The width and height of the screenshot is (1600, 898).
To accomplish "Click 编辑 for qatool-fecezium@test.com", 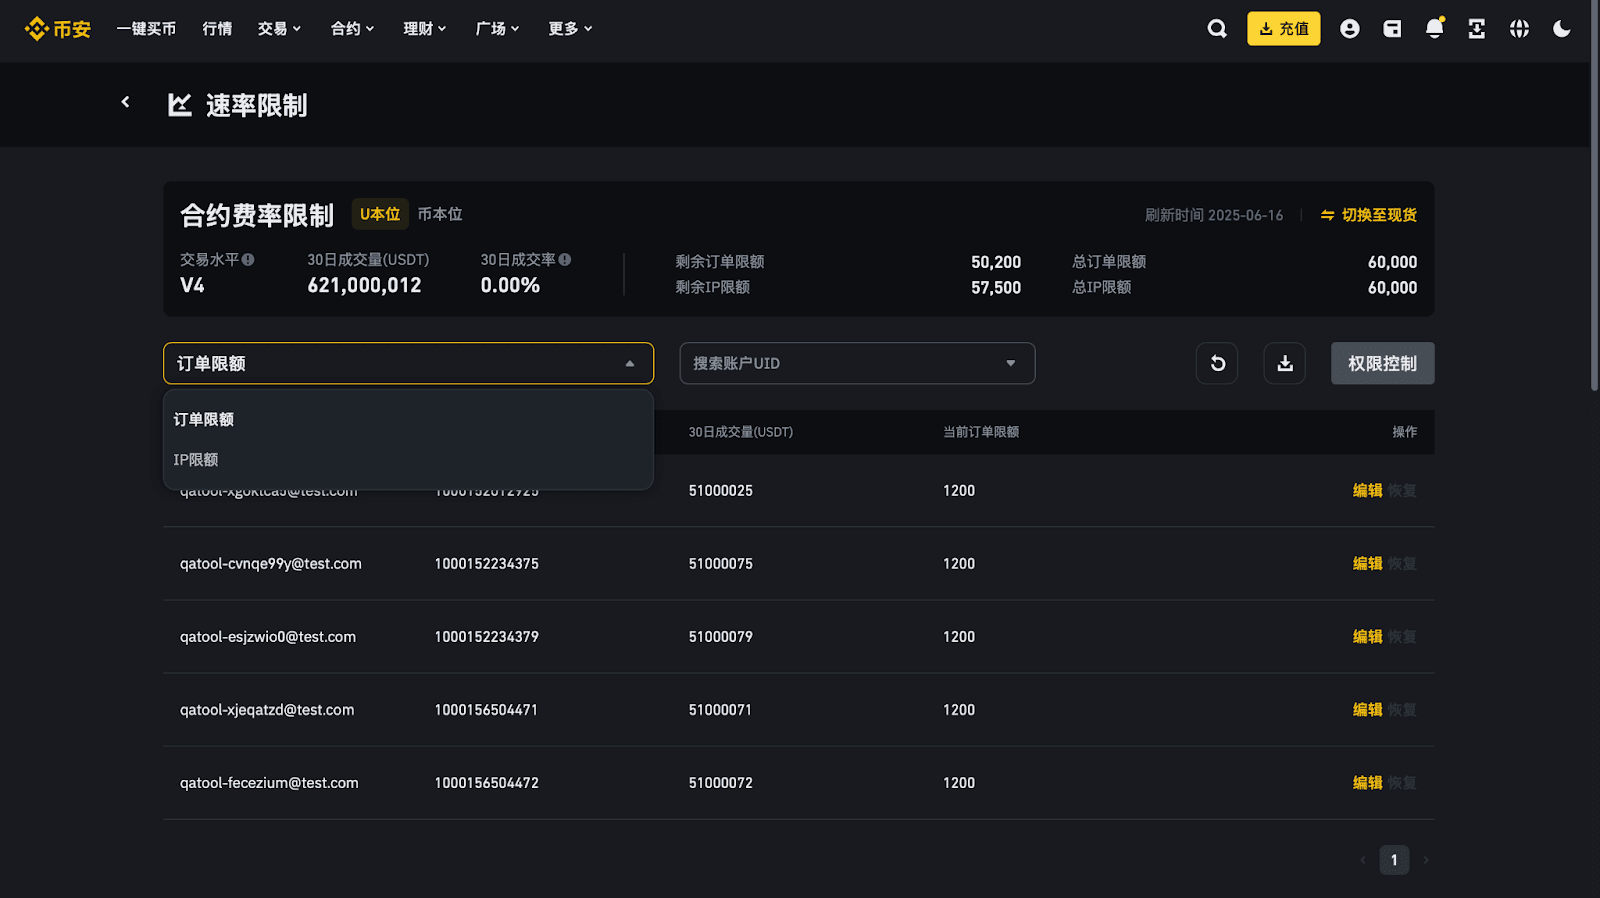I will point(1367,783).
